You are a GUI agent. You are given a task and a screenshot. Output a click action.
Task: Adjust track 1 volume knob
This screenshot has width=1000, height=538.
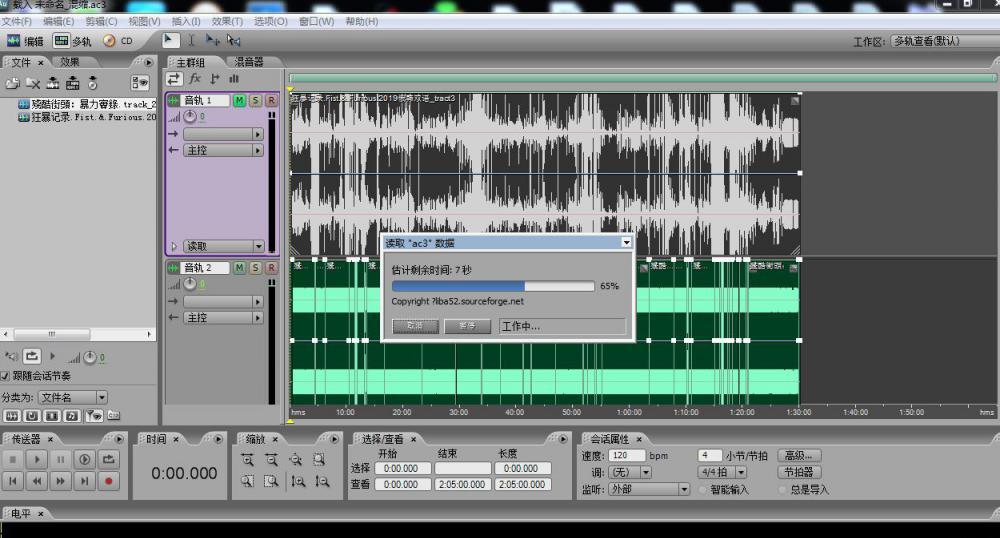click(x=190, y=117)
